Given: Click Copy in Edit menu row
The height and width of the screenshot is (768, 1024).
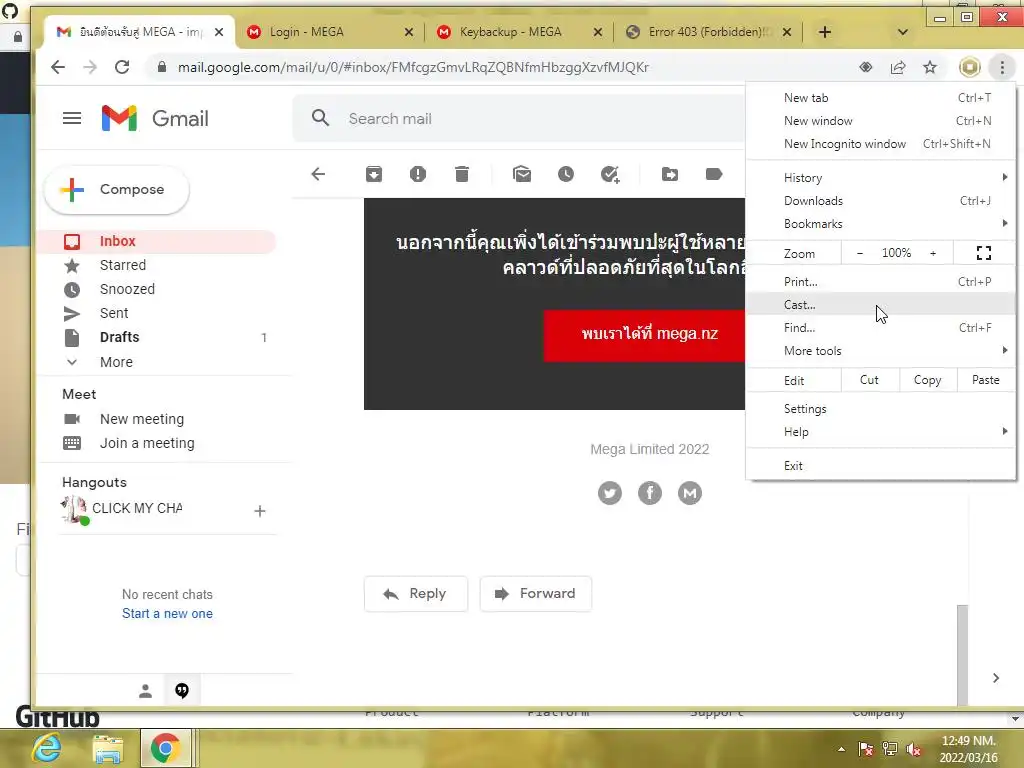Looking at the screenshot, I should click(927, 380).
